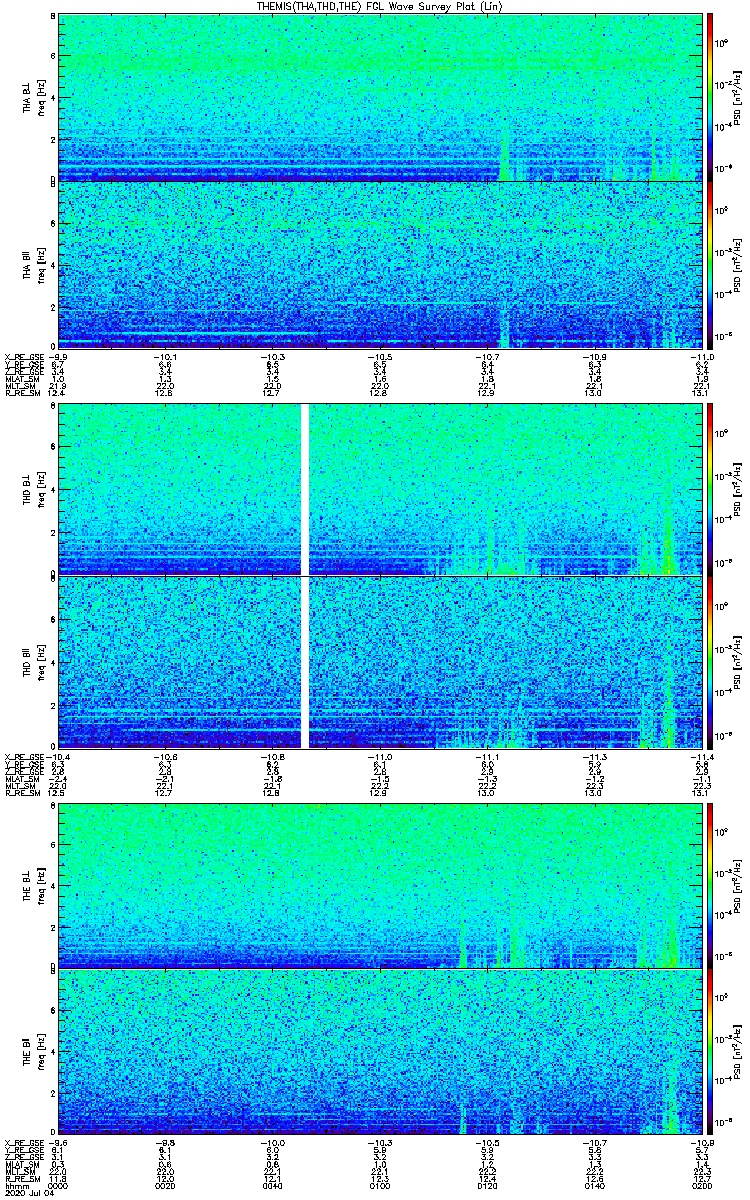Click the PSD color bar beside THD B∥
The width and height of the screenshot is (750, 1200).
[710, 662]
